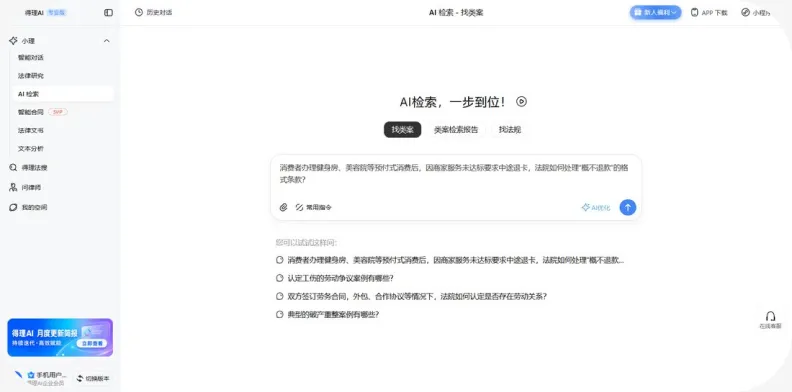This screenshot has height=392, width=792.
Task: Switch to the 类案检索报告 tab
Action: [456, 130]
